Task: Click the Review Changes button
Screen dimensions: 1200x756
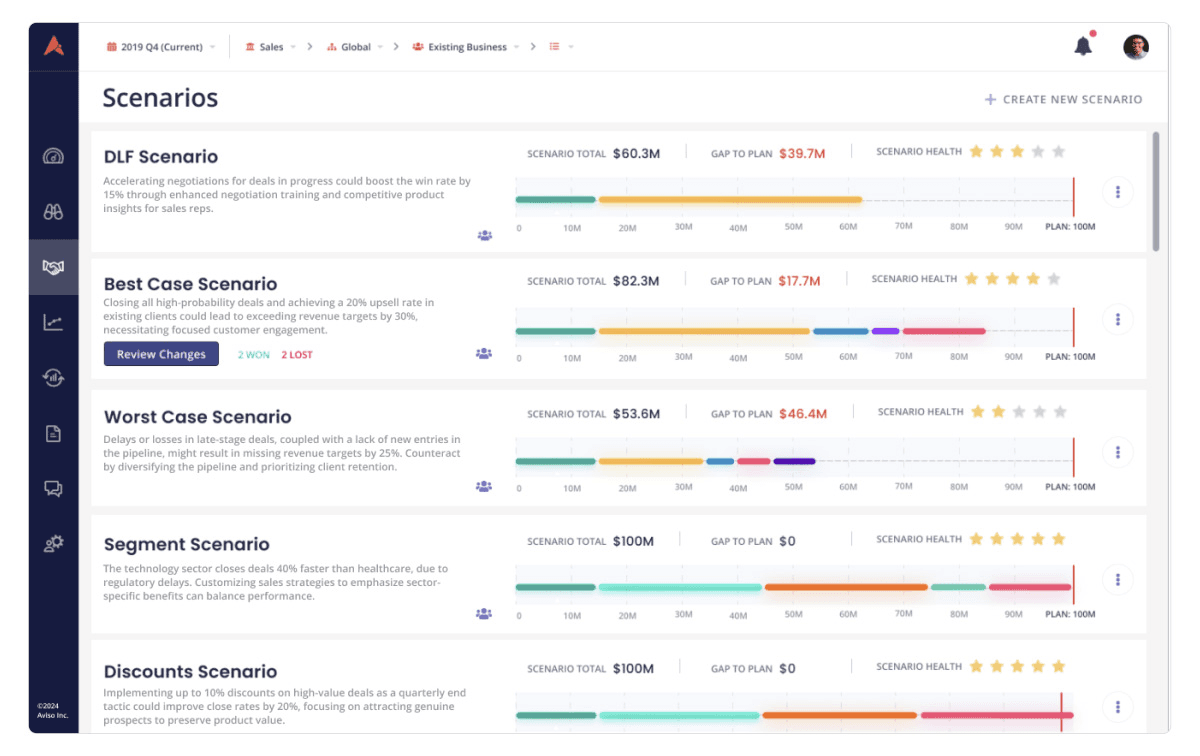Action: coord(161,354)
